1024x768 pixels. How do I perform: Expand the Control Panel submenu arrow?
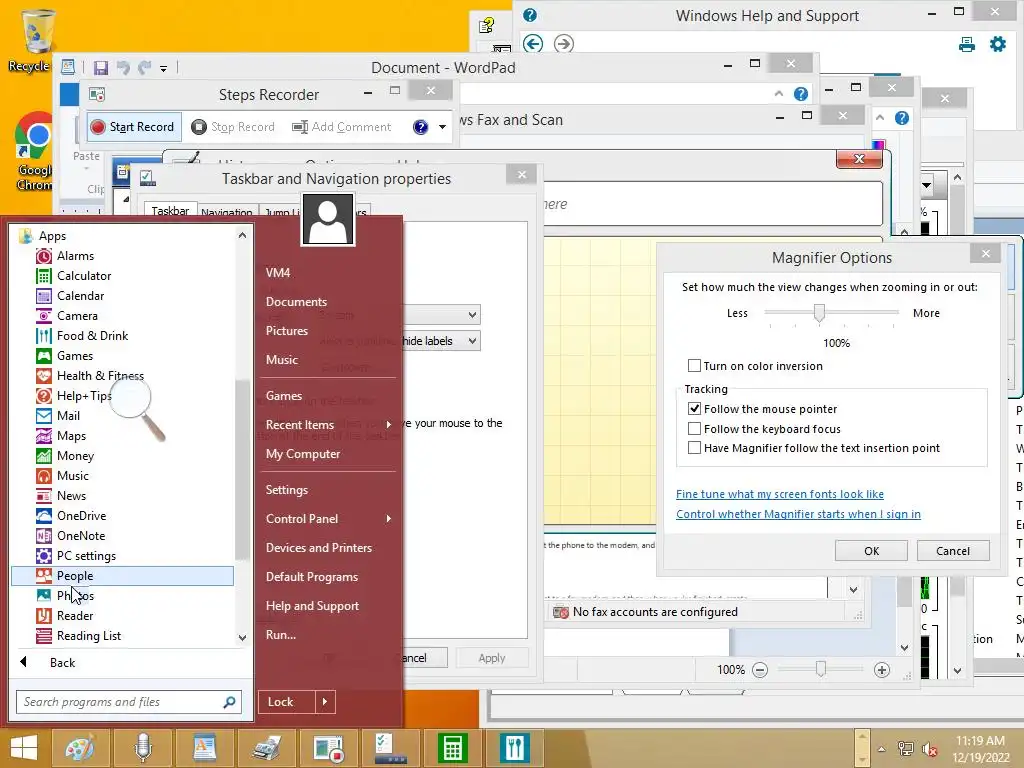(x=389, y=519)
